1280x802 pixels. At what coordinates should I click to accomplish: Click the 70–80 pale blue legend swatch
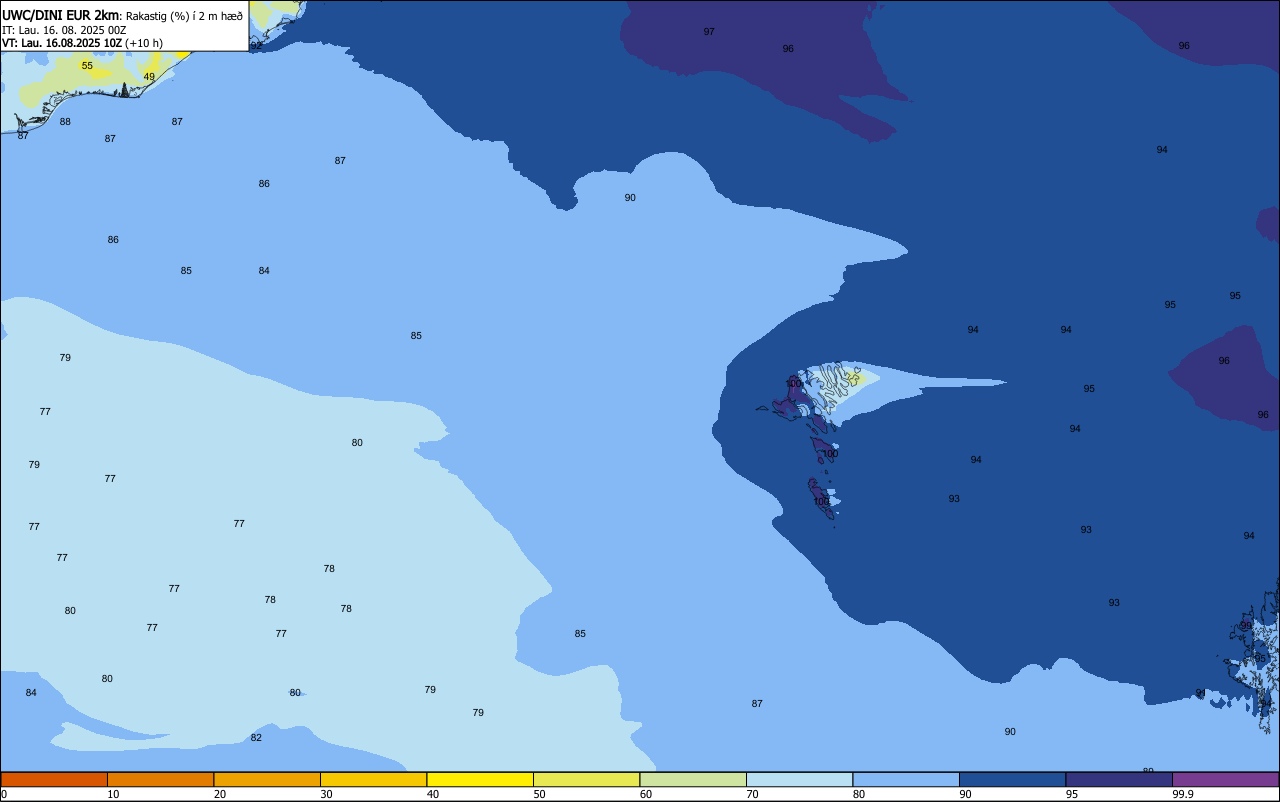(x=799, y=779)
